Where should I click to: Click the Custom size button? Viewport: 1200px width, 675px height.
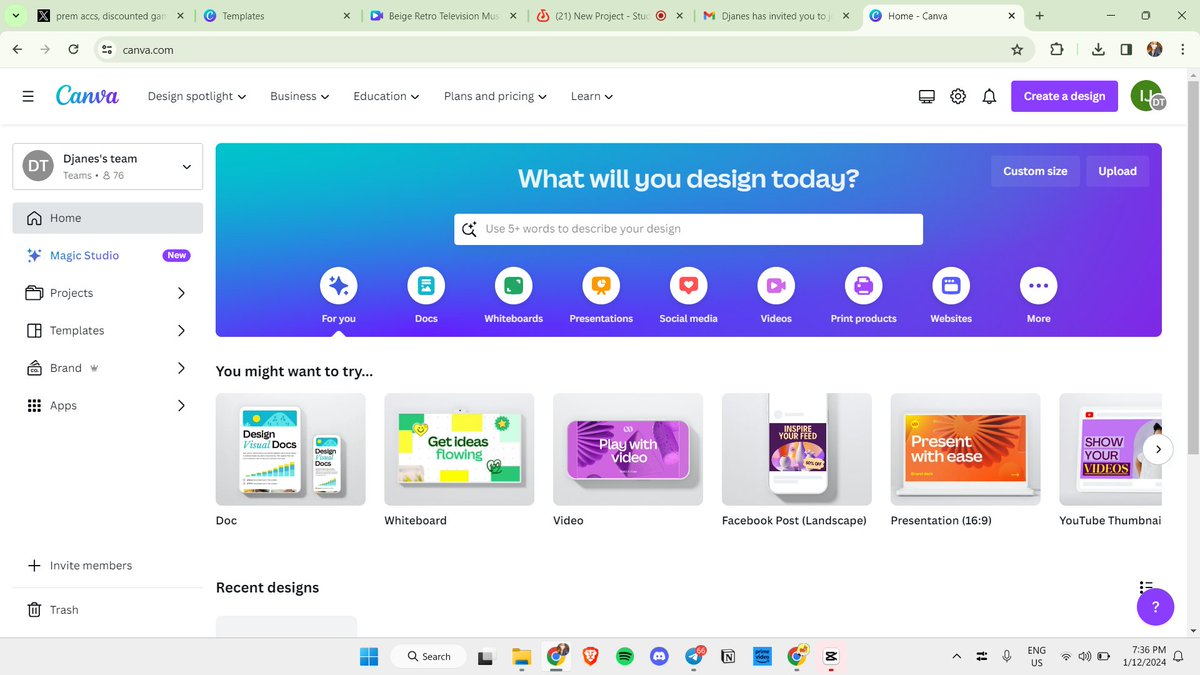pyautogui.click(x=1035, y=171)
